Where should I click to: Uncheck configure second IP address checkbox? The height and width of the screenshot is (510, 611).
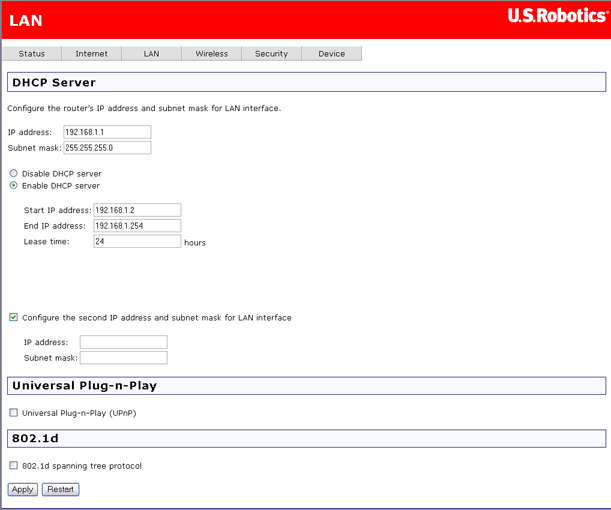click(x=14, y=317)
